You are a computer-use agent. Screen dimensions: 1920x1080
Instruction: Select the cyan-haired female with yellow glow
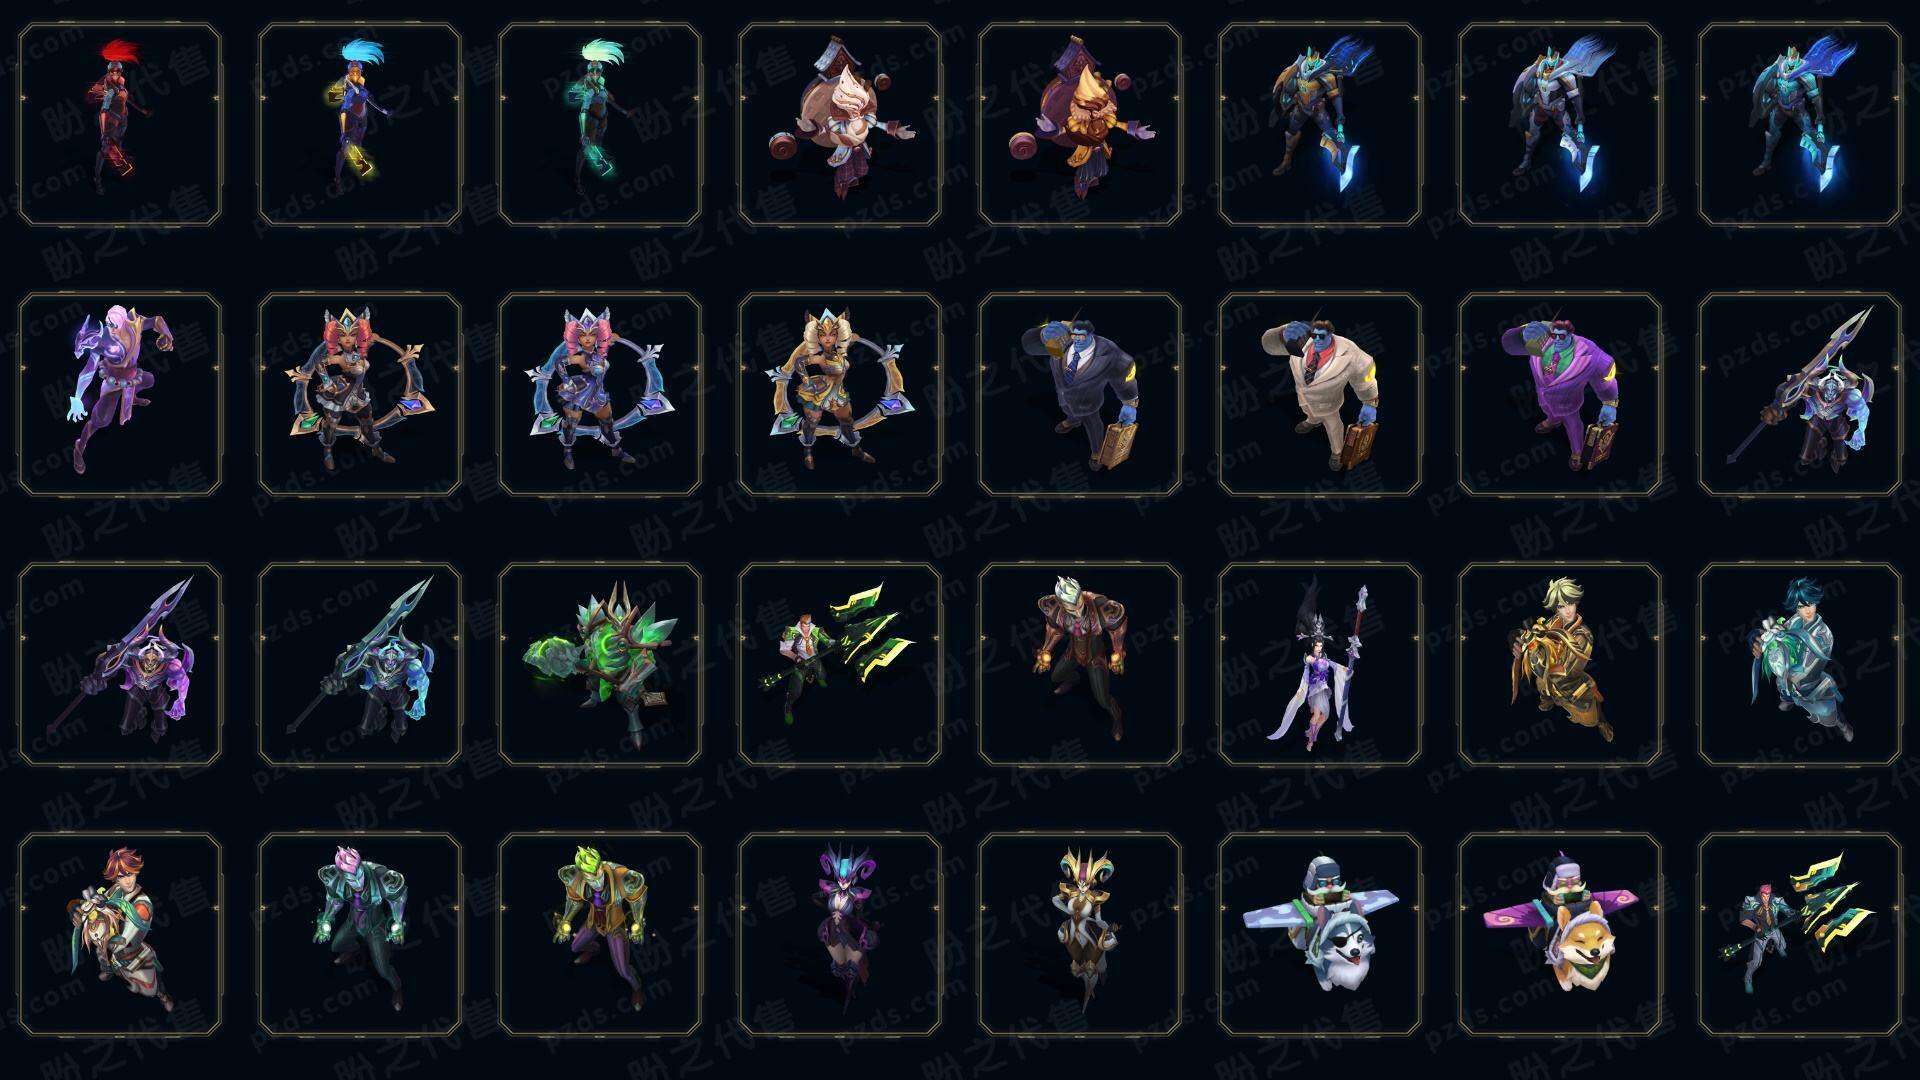pyautogui.click(x=360, y=125)
